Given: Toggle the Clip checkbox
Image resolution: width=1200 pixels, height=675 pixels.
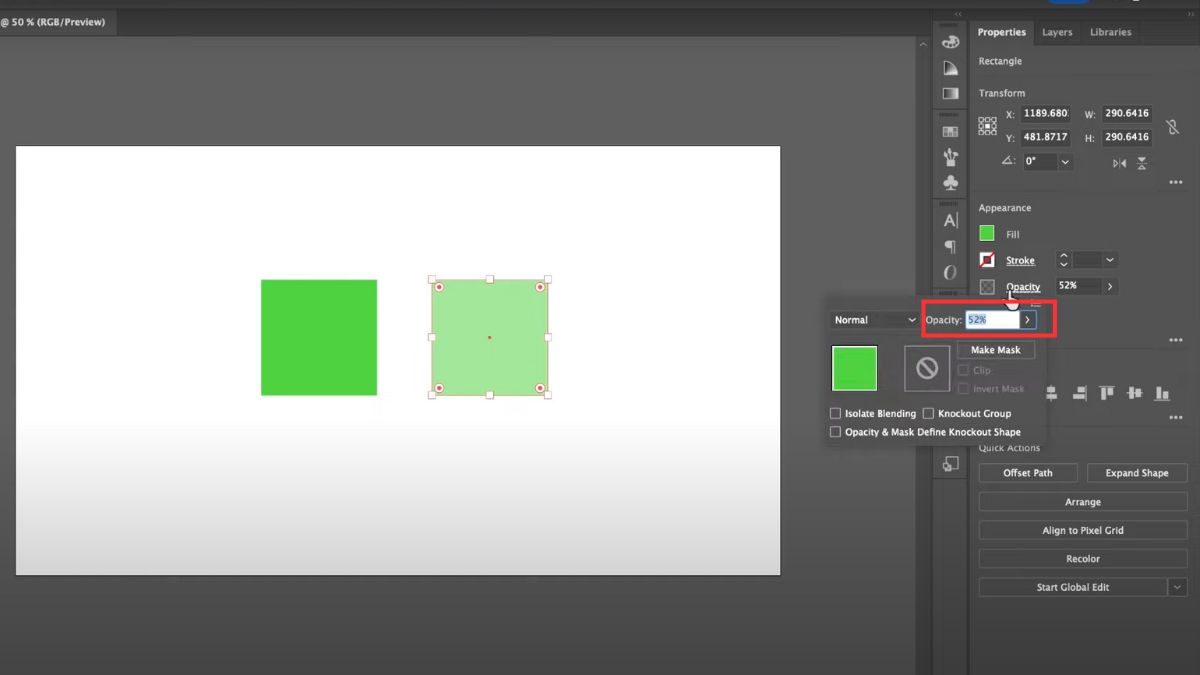Looking at the screenshot, I should pos(963,370).
